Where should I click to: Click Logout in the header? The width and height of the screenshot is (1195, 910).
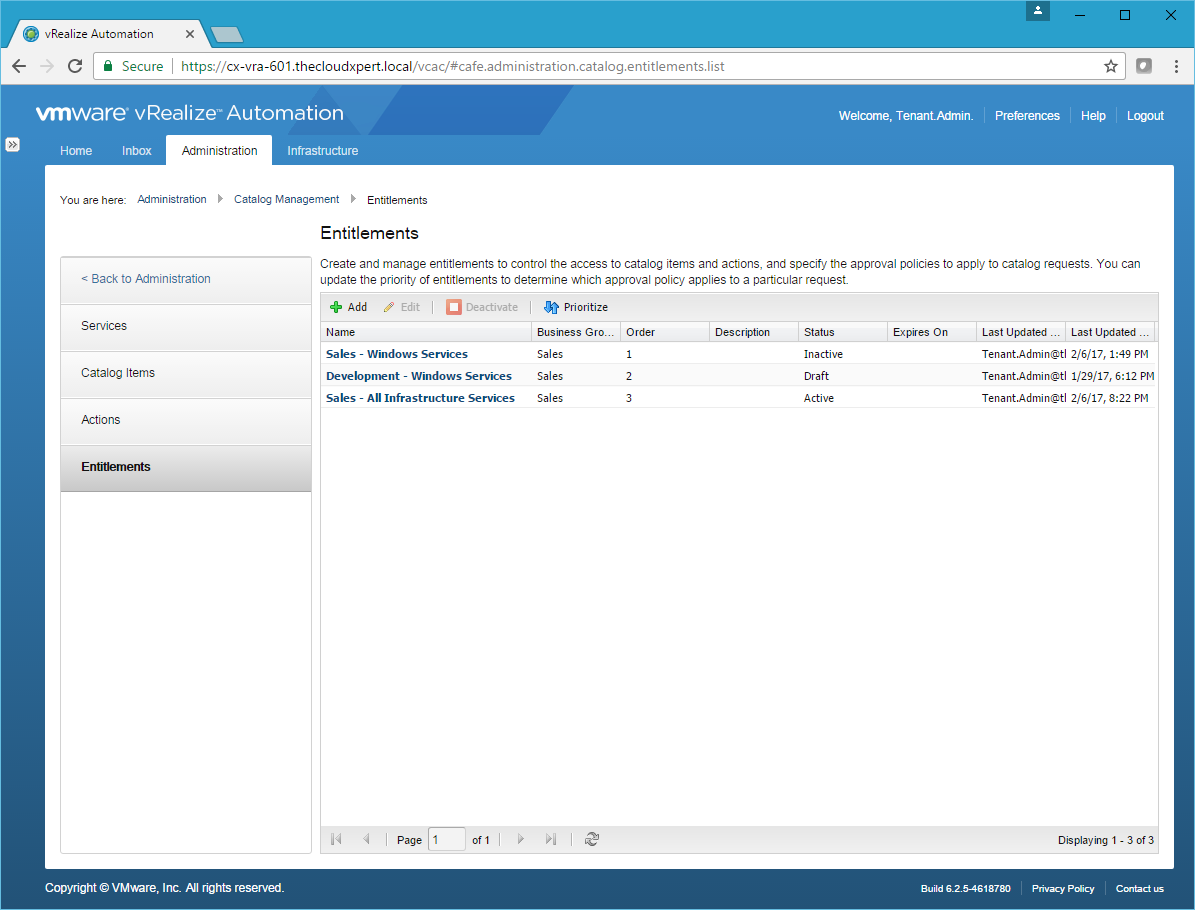tap(1145, 116)
